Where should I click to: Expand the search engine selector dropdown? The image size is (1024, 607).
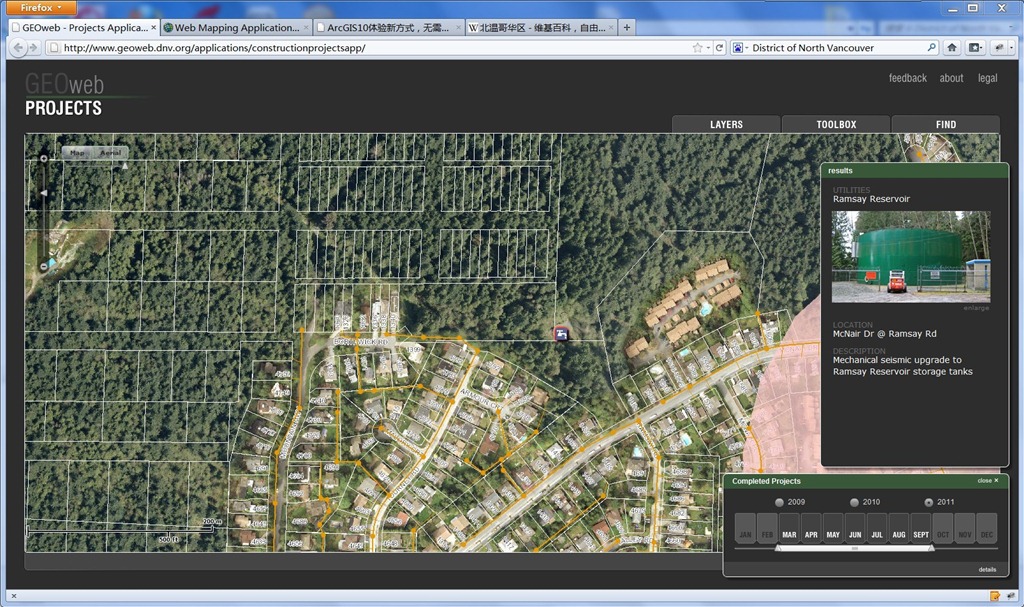(740, 47)
